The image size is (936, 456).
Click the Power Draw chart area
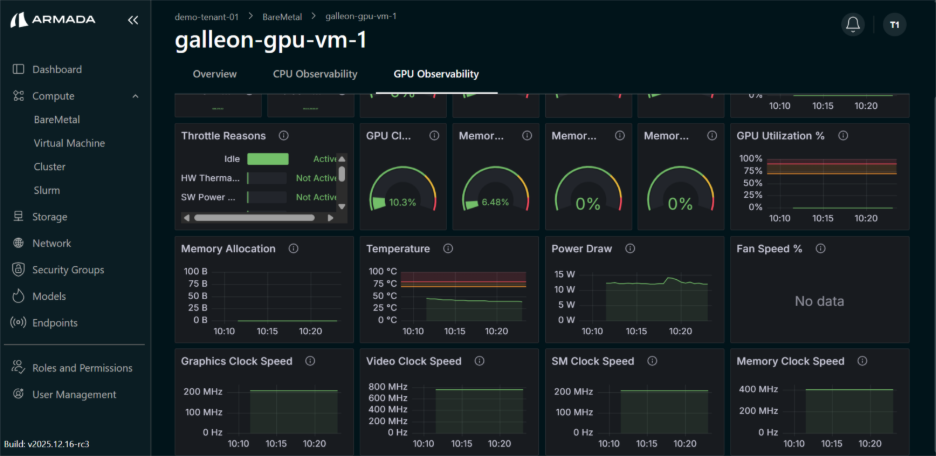pos(657,300)
